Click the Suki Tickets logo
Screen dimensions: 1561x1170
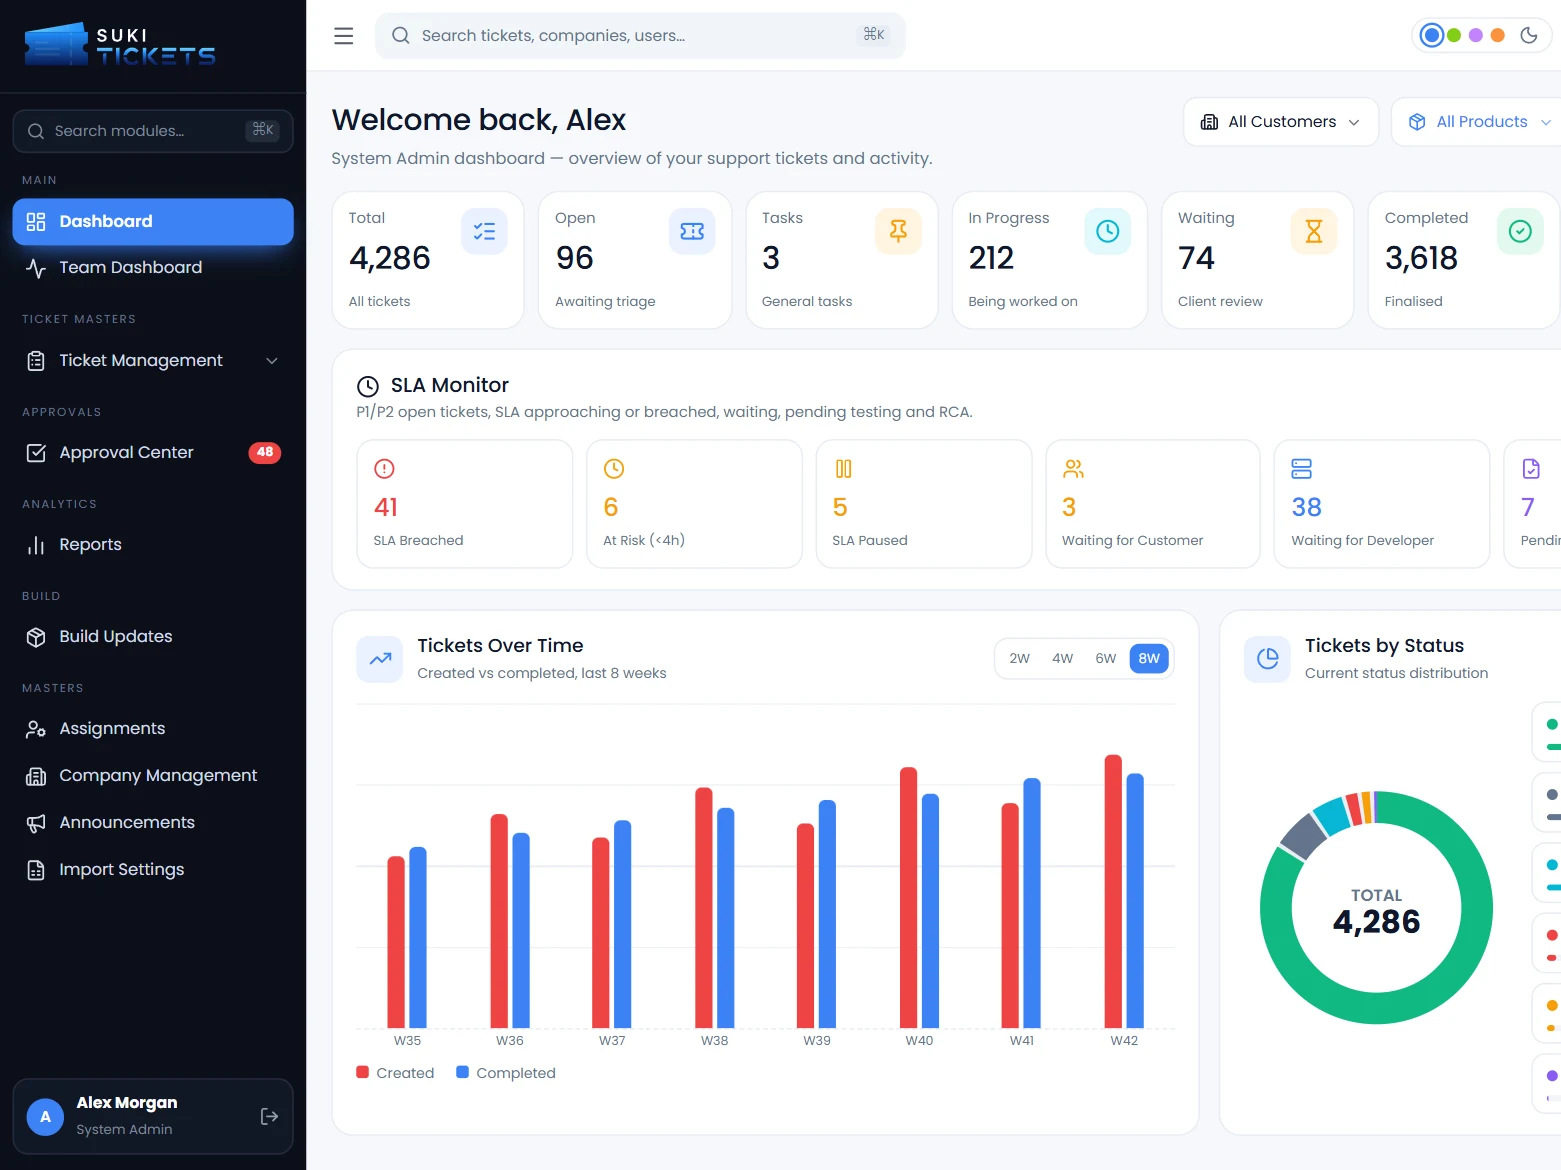[120, 45]
